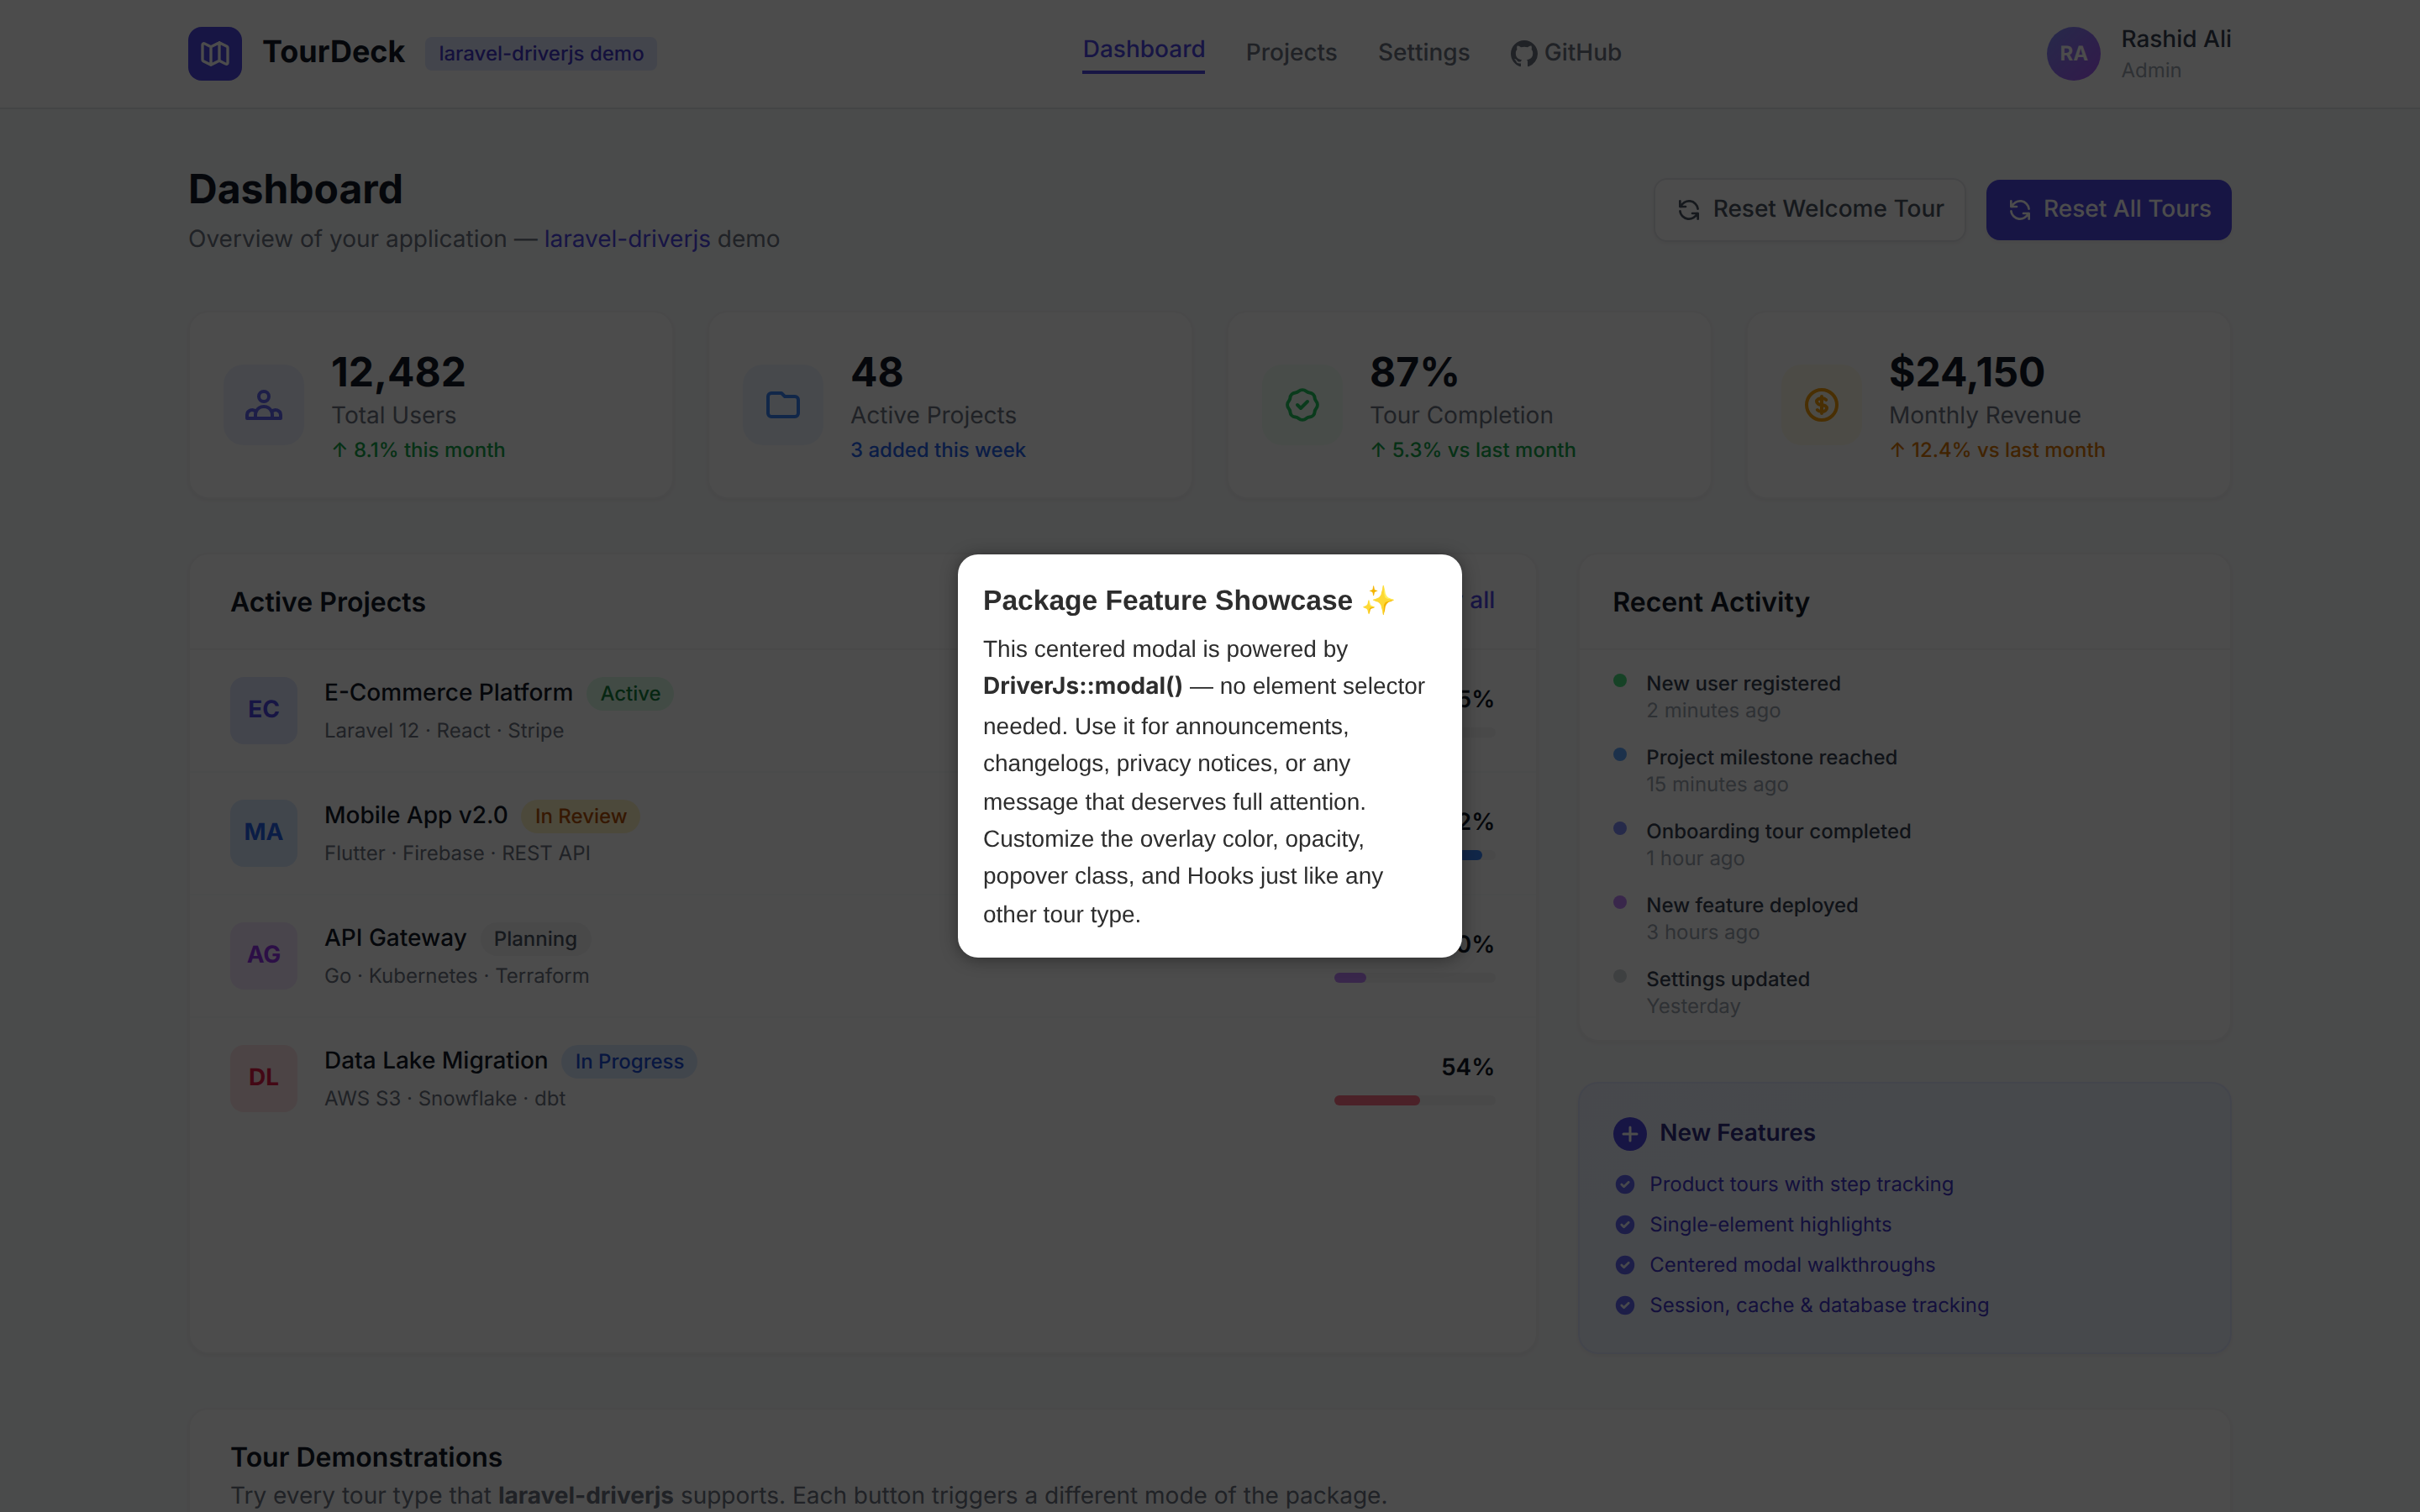Click the 54% progress value
Screen dimensions: 2420x1512
pos(1467,1068)
